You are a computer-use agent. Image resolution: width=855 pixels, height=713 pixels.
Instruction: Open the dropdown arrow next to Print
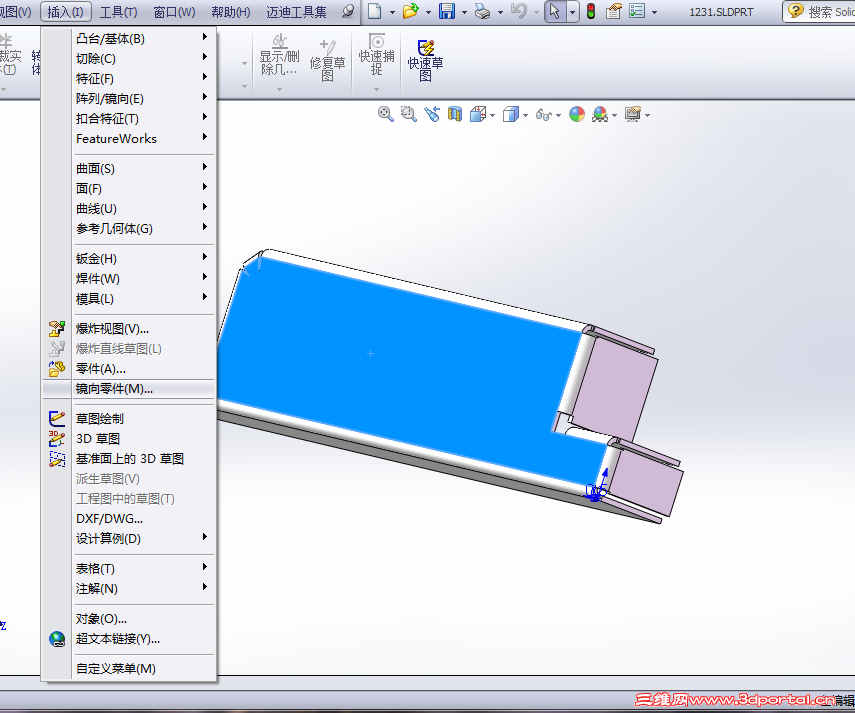point(500,12)
